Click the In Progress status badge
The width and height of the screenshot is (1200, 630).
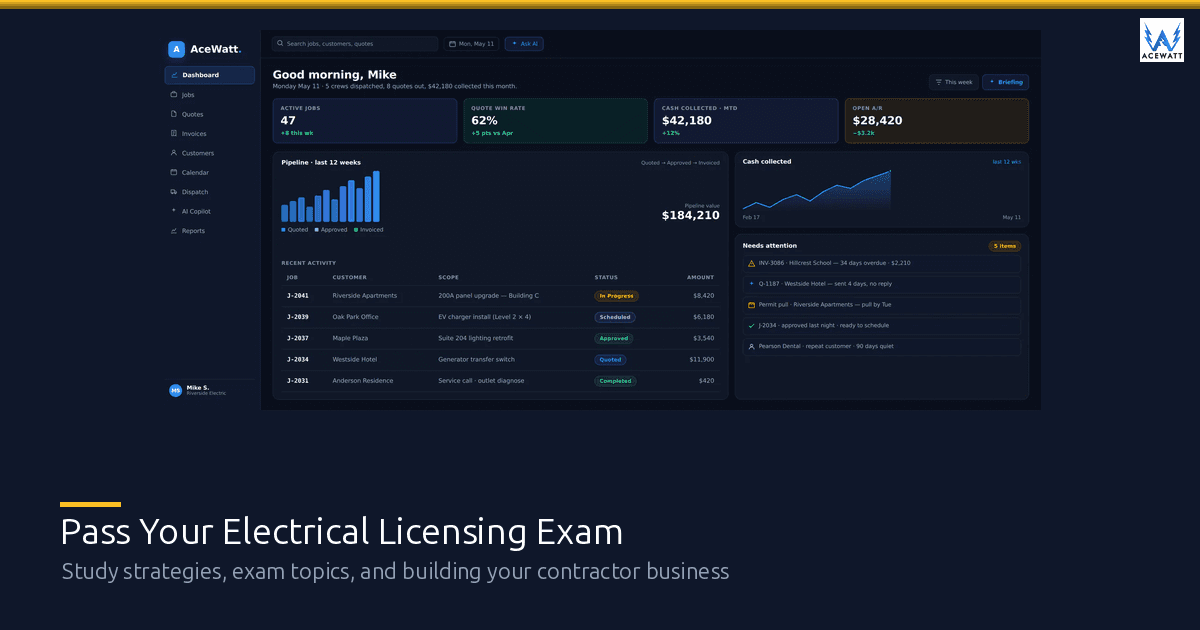[616, 296]
